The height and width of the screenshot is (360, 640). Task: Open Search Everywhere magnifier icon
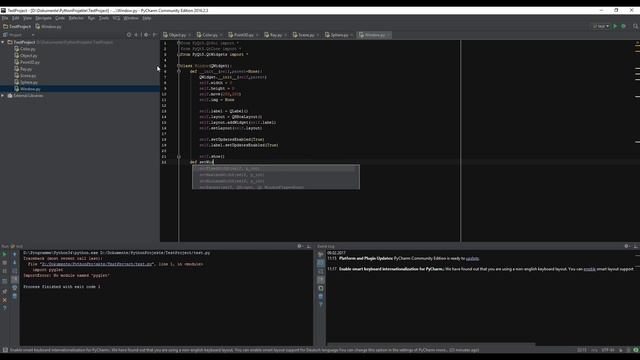click(x=636, y=27)
